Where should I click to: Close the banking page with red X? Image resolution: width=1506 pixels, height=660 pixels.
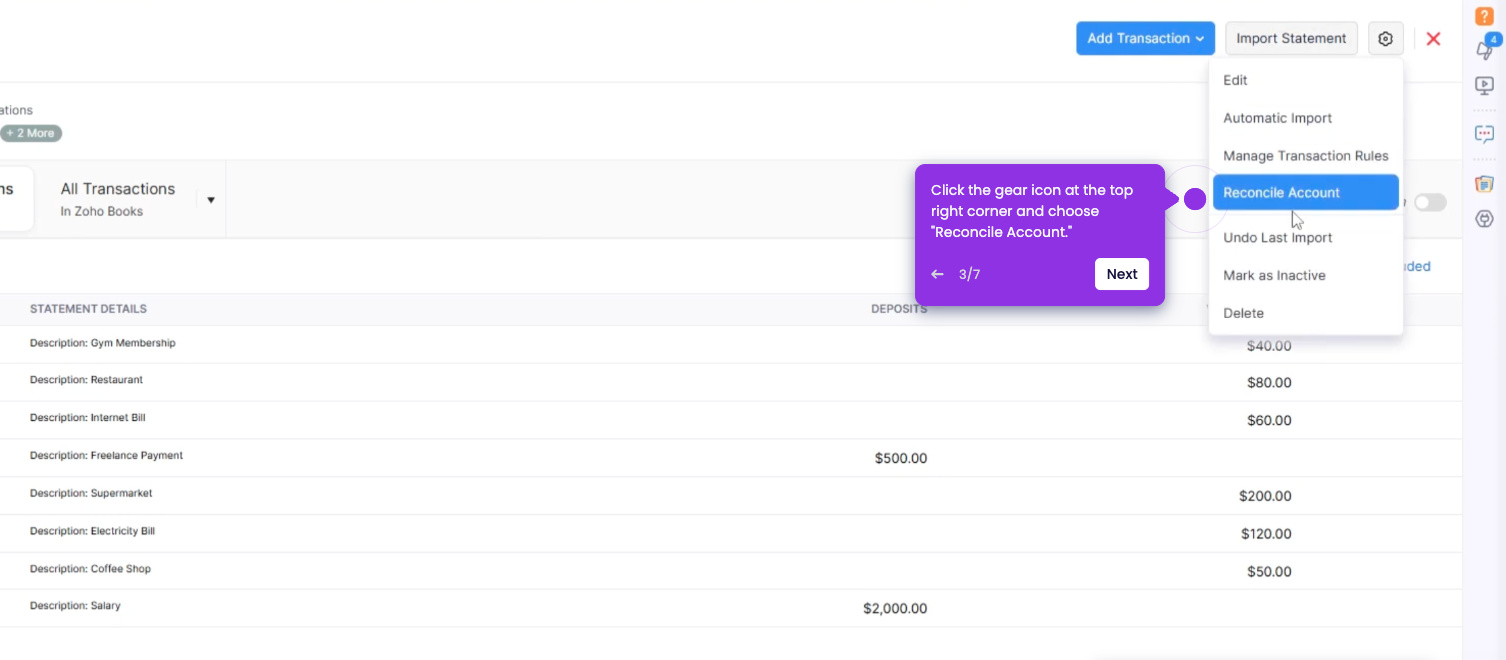(1433, 39)
